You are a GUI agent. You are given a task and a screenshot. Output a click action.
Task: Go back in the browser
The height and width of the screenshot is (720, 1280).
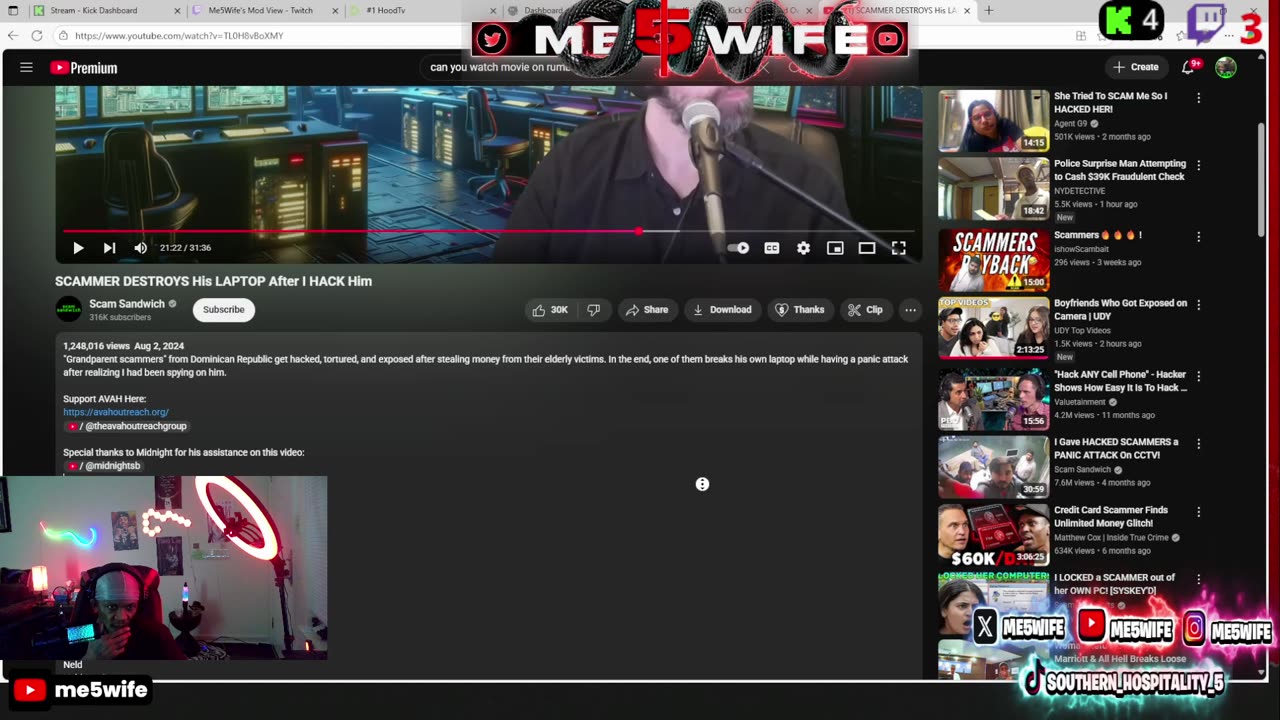[x=13, y=36]
